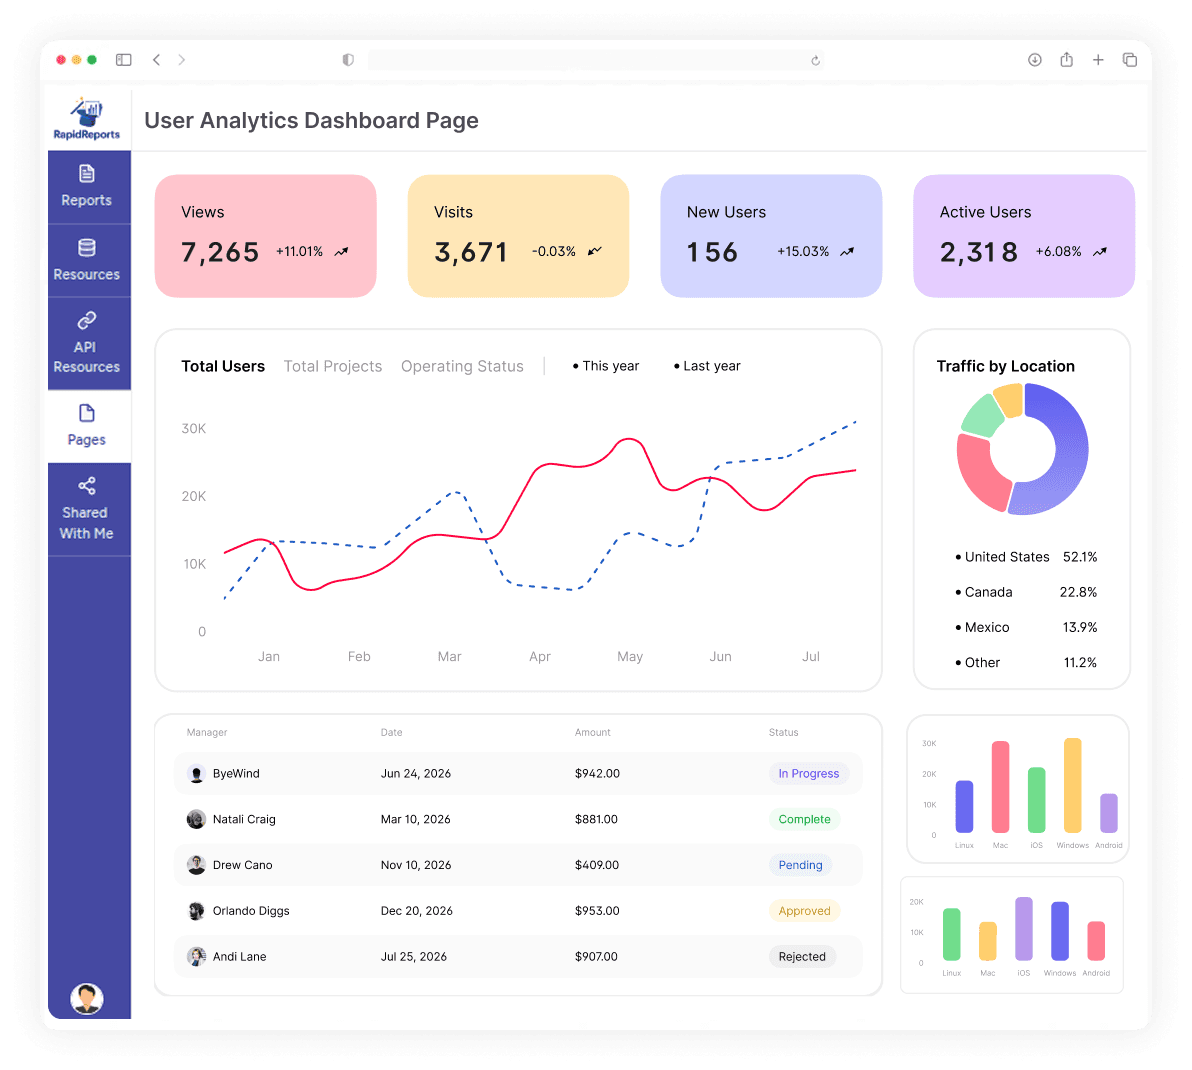
Task: Click the United States 52.1% legend row
Action: [1026, 557]
